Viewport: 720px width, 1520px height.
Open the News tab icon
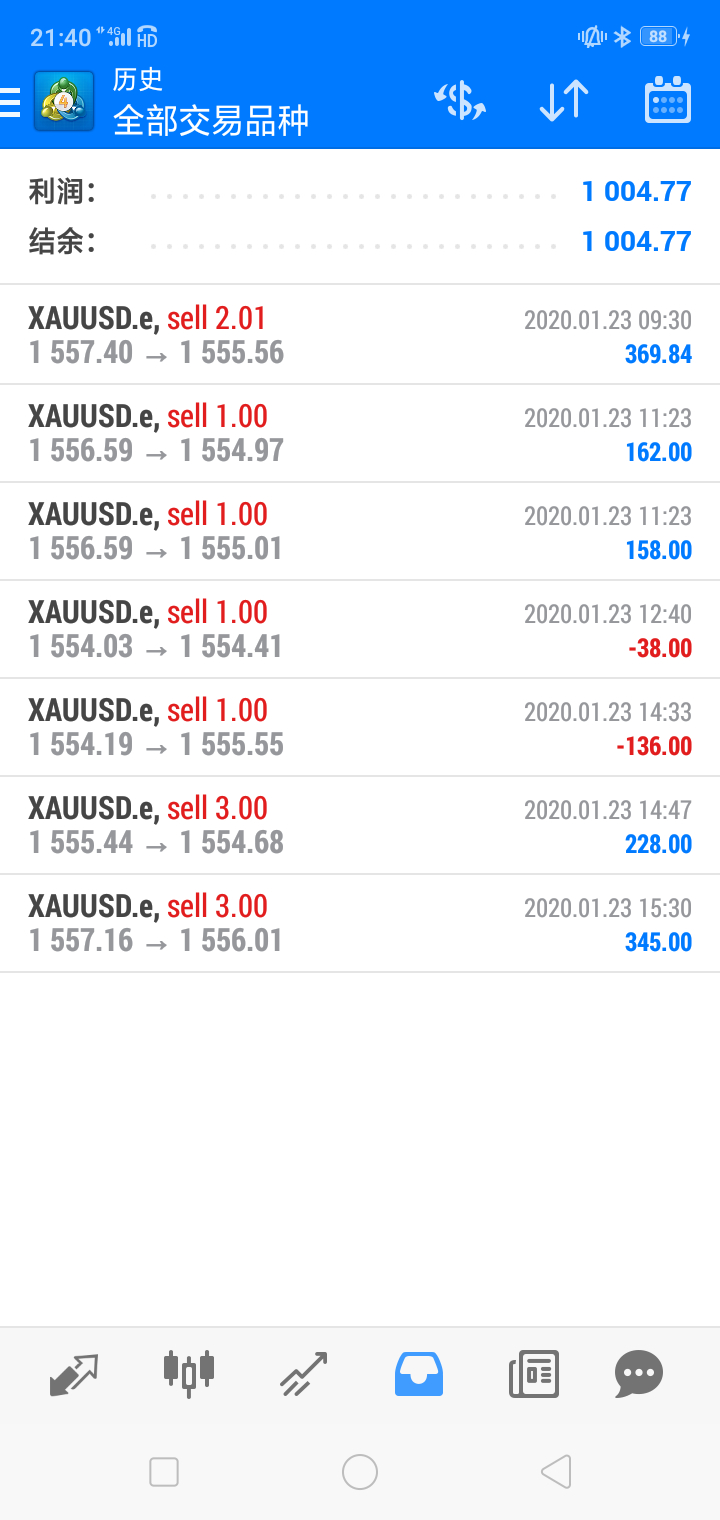[533, 1374]
